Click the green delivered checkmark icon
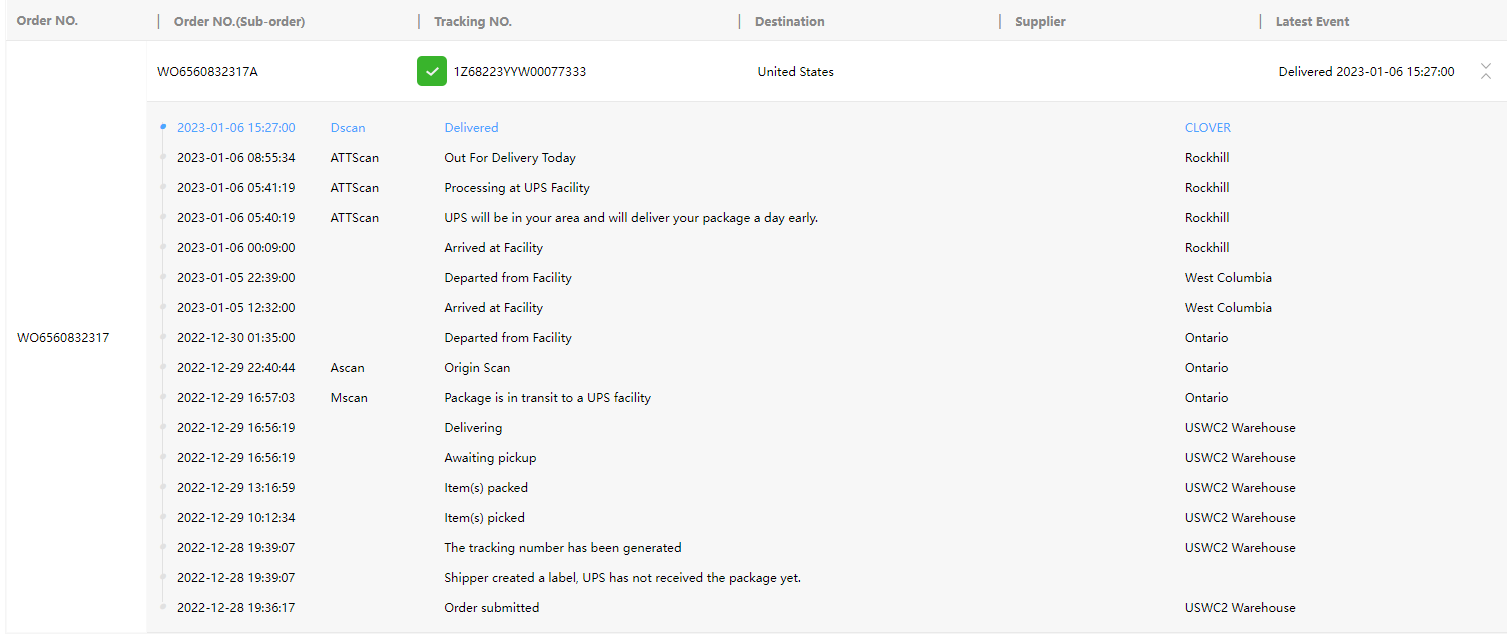Viewport: 1507px width, 637px height. [x=432, y=72]
